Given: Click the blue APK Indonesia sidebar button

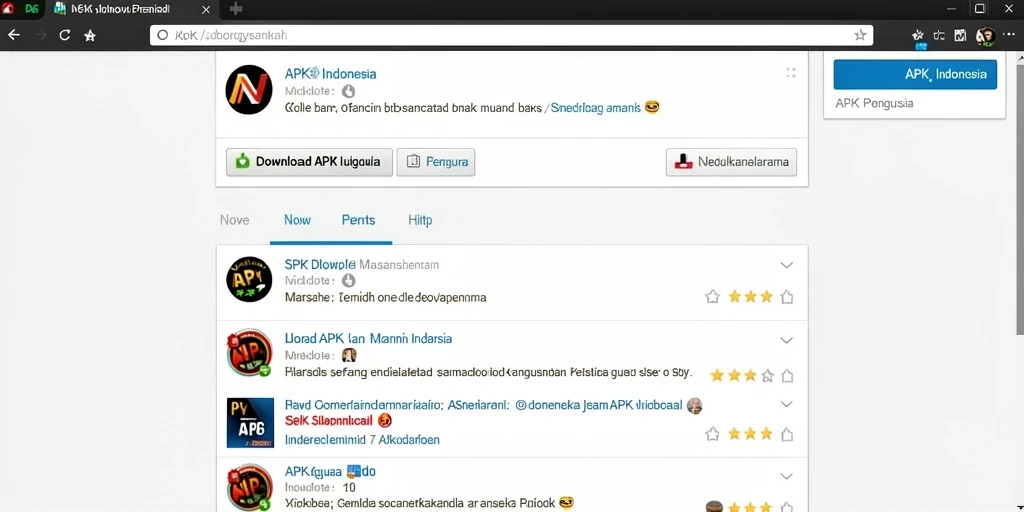Looking at the screenshot, I should click(x=915, y=74).
